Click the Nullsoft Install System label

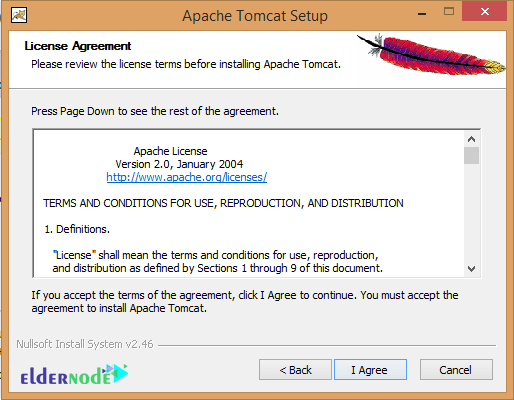(85, 344)
